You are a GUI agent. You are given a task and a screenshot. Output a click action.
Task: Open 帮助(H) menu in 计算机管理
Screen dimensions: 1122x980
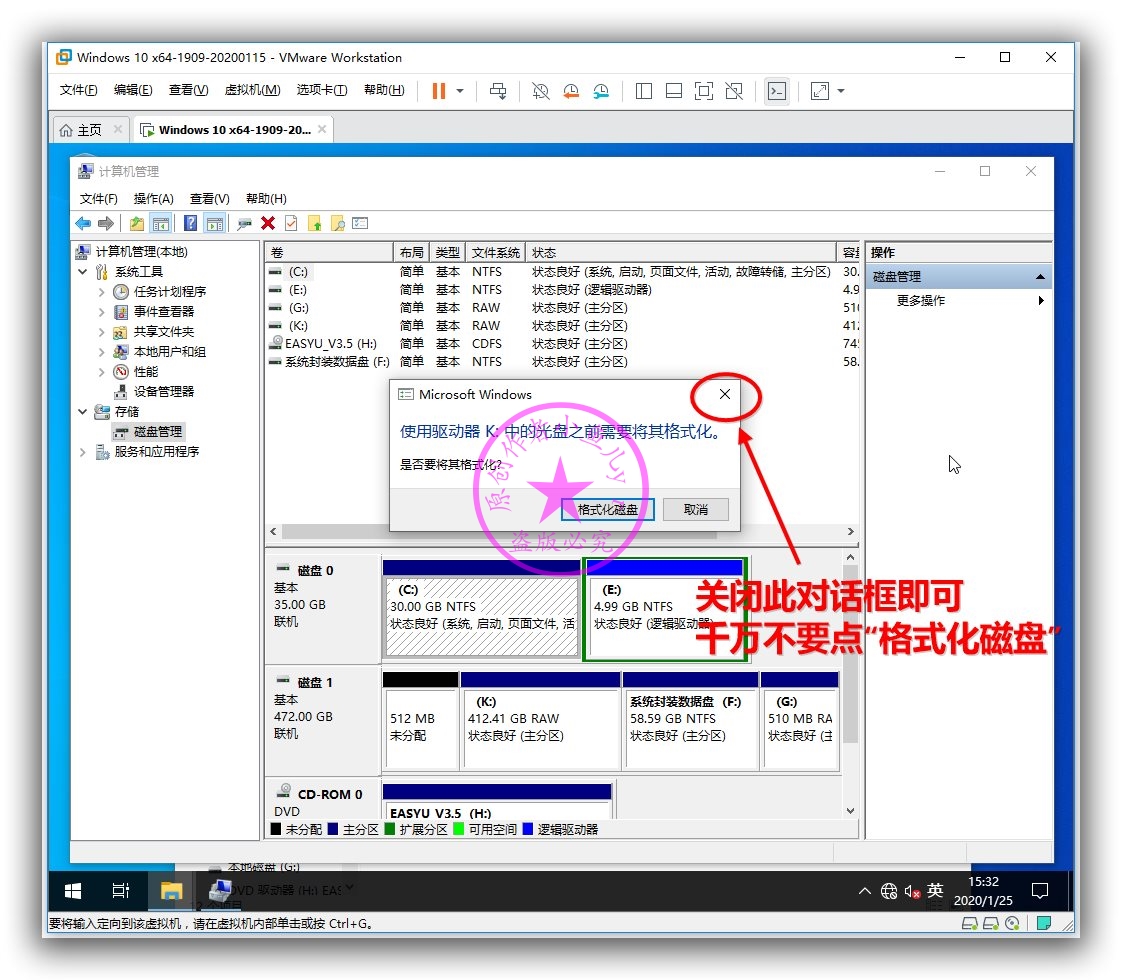(x=266, y=199)
